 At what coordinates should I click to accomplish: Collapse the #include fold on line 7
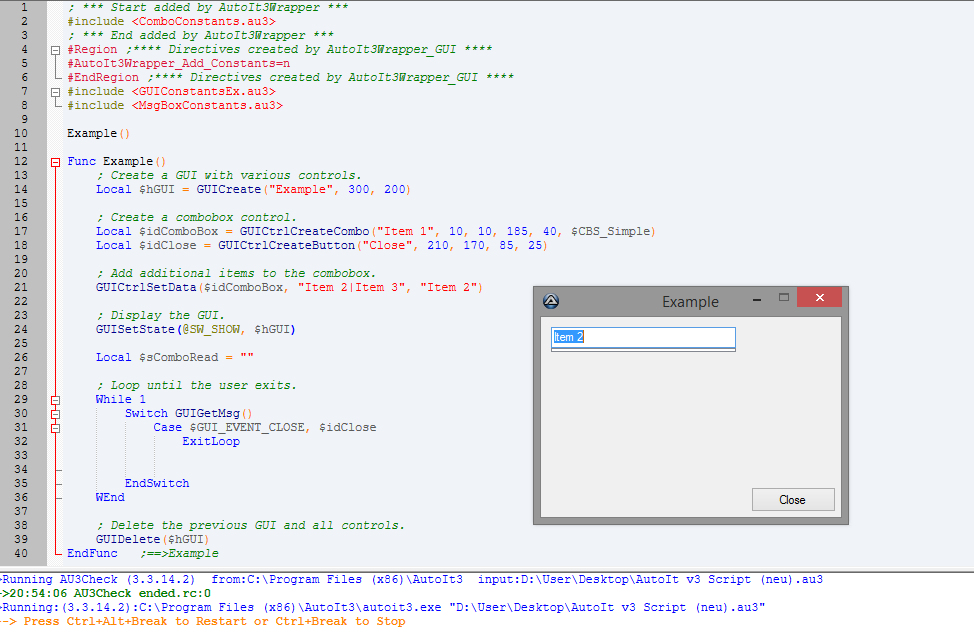55,91
